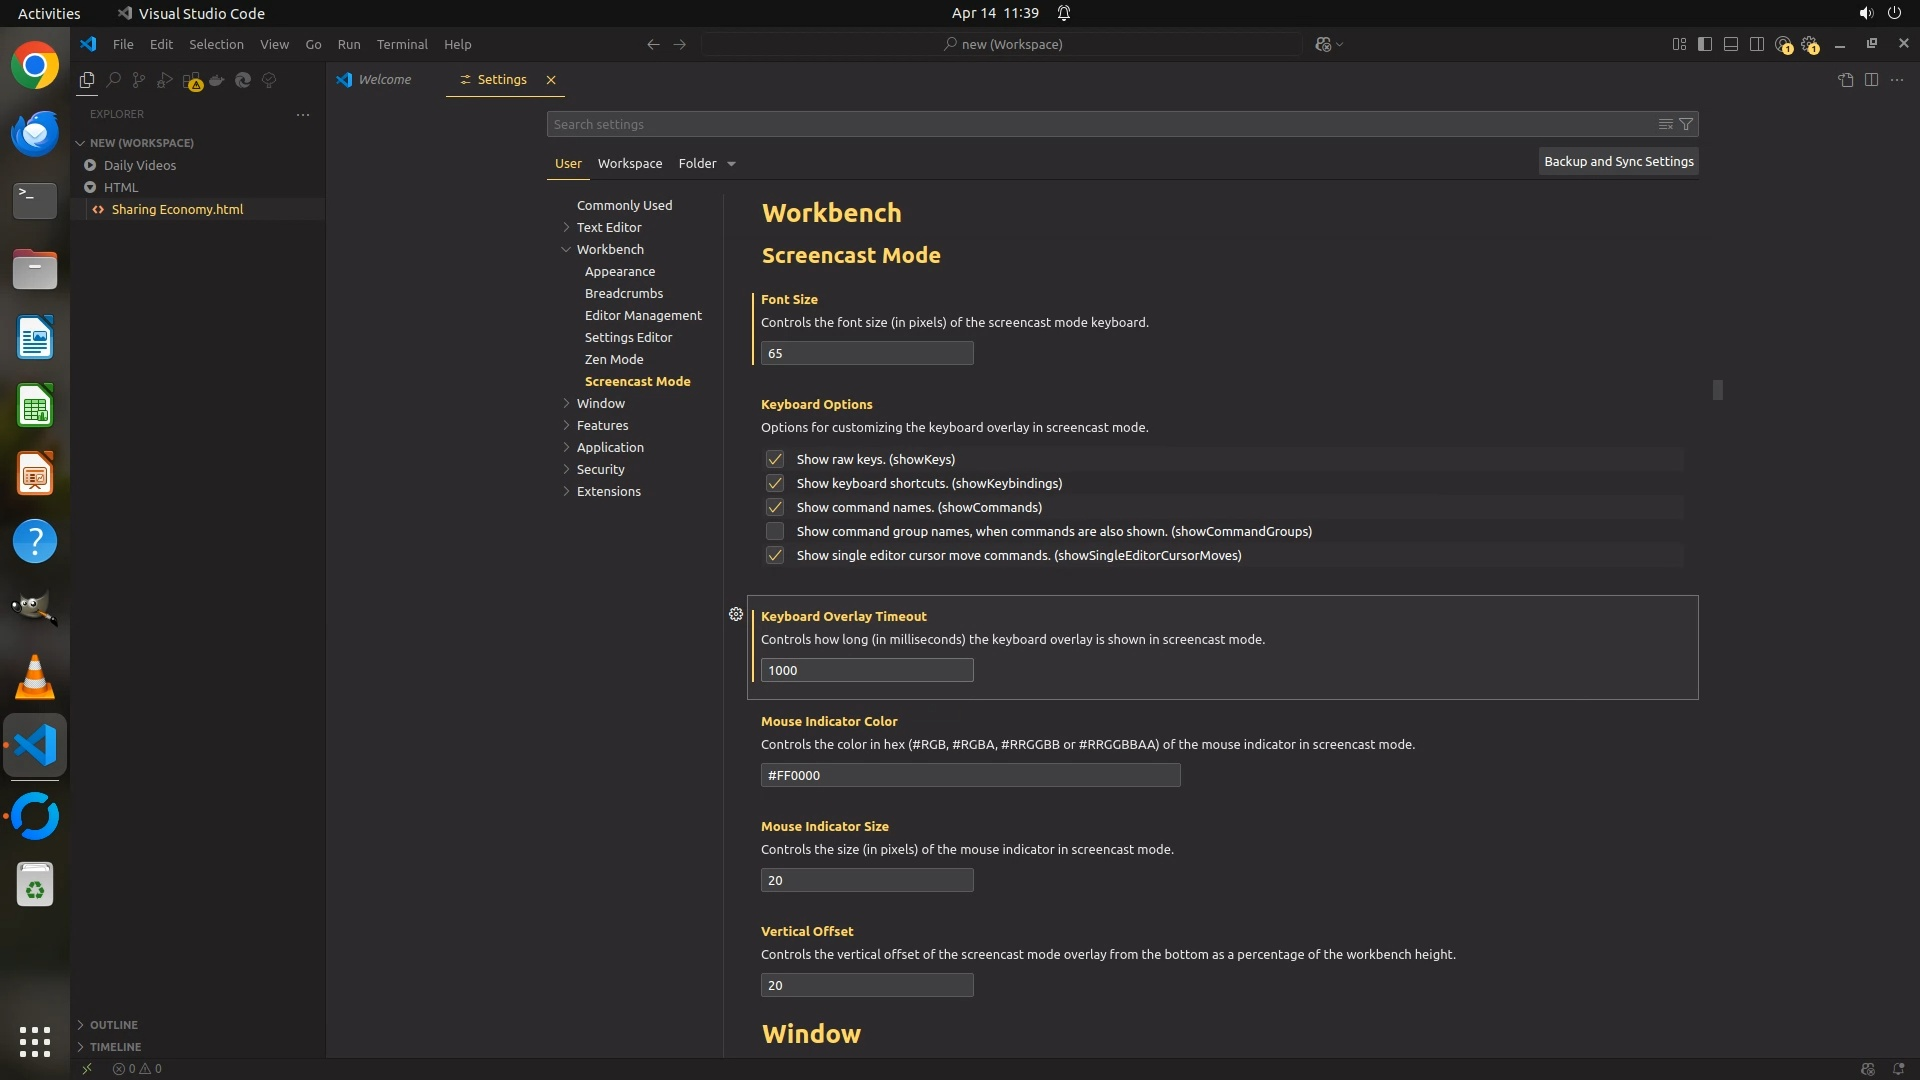
Task: Click the Mouse Indicator Color field
Action: (970, 775)
